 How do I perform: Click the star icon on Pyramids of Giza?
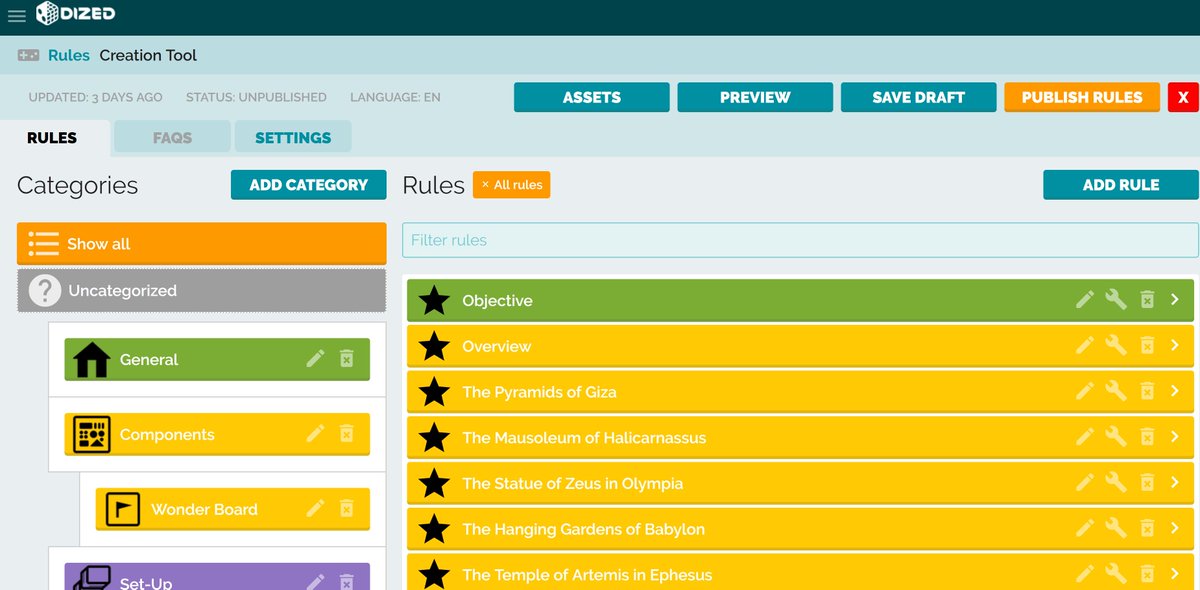click(434, 392)
